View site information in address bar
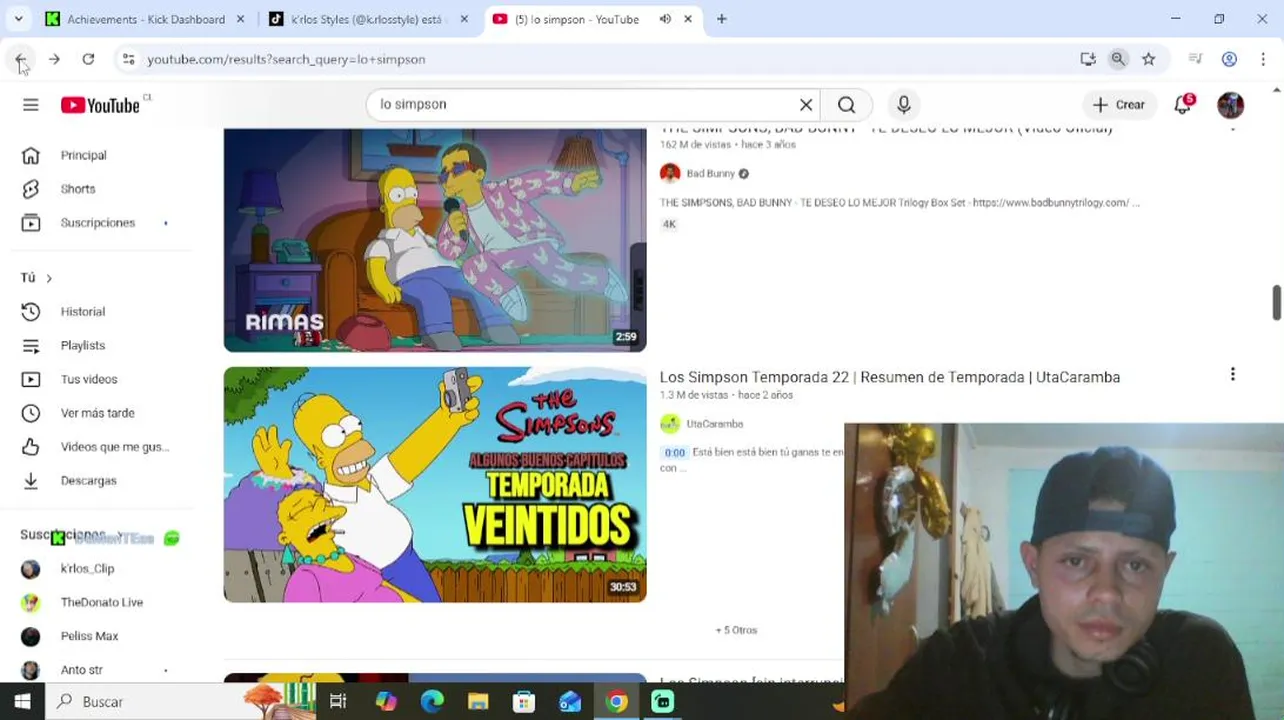 128,60
